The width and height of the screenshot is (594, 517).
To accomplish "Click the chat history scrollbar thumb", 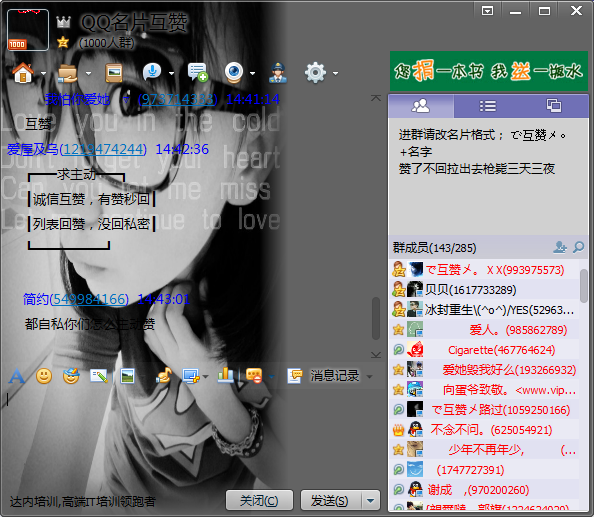I will tap(376, 319).
